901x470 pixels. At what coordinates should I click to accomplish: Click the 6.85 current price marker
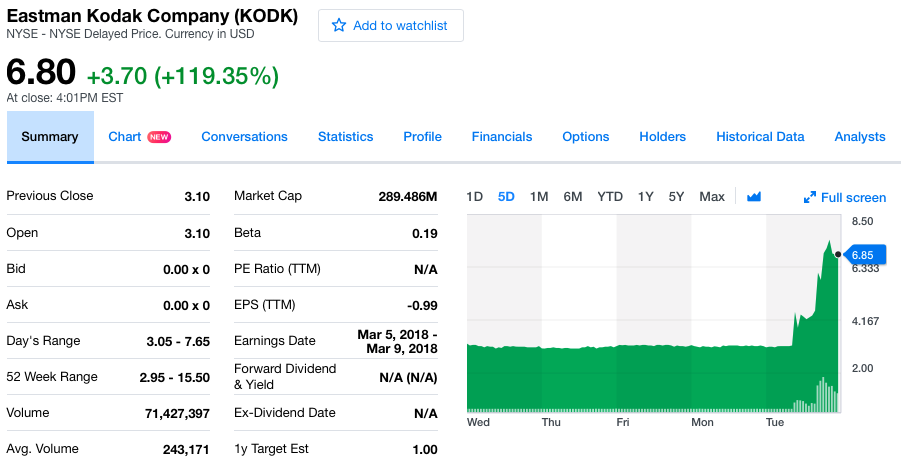click(864, 255)
